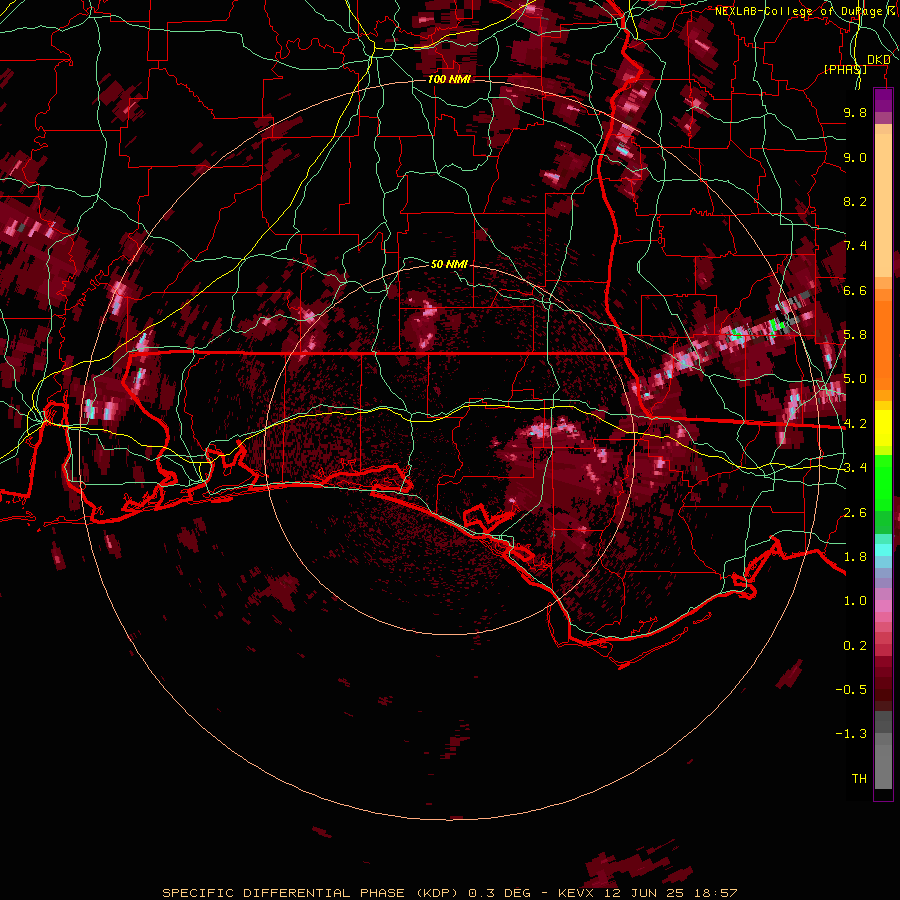Click the 3.4 value on the color scale

tap(855, 468)
